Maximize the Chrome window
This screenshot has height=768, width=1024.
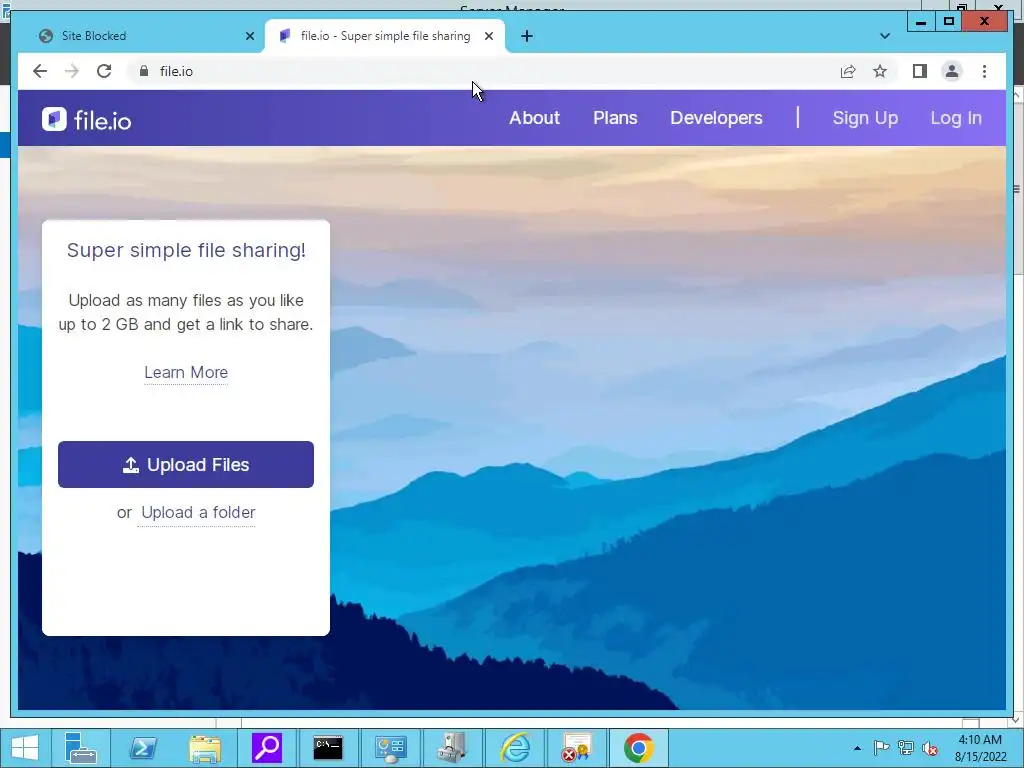coord(949,22)
